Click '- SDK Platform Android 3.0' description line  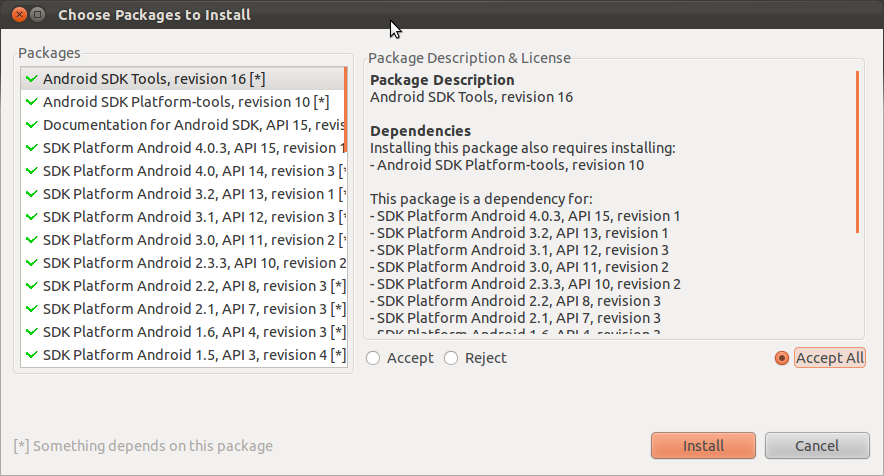519,267
